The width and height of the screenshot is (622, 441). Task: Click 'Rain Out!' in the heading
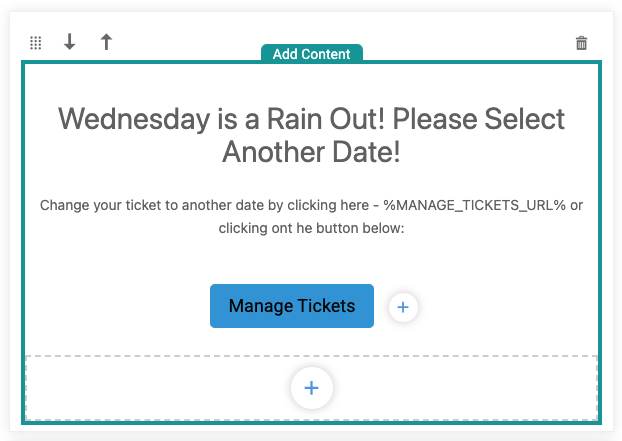[x=326, y=119]
